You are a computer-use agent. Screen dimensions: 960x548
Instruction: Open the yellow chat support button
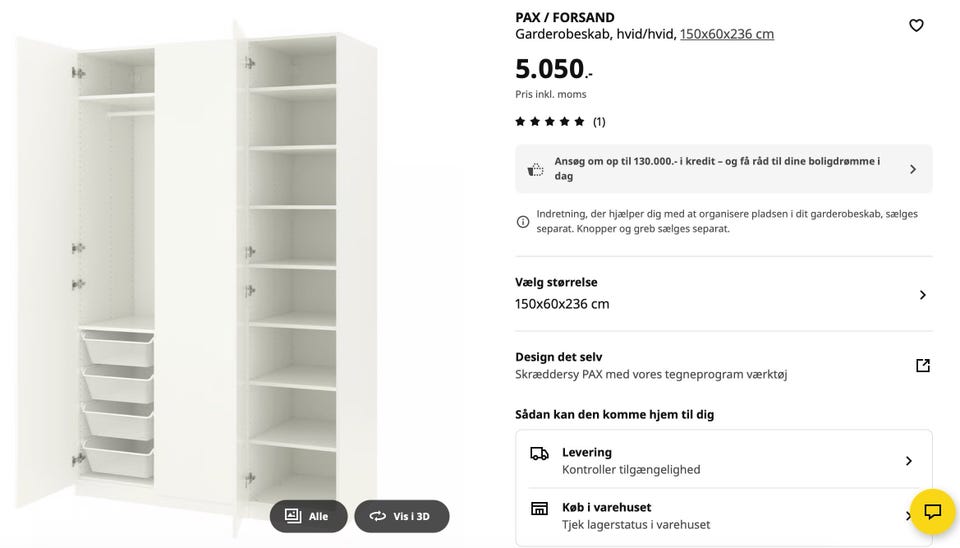pyautogui.click(x=932, y=512)
